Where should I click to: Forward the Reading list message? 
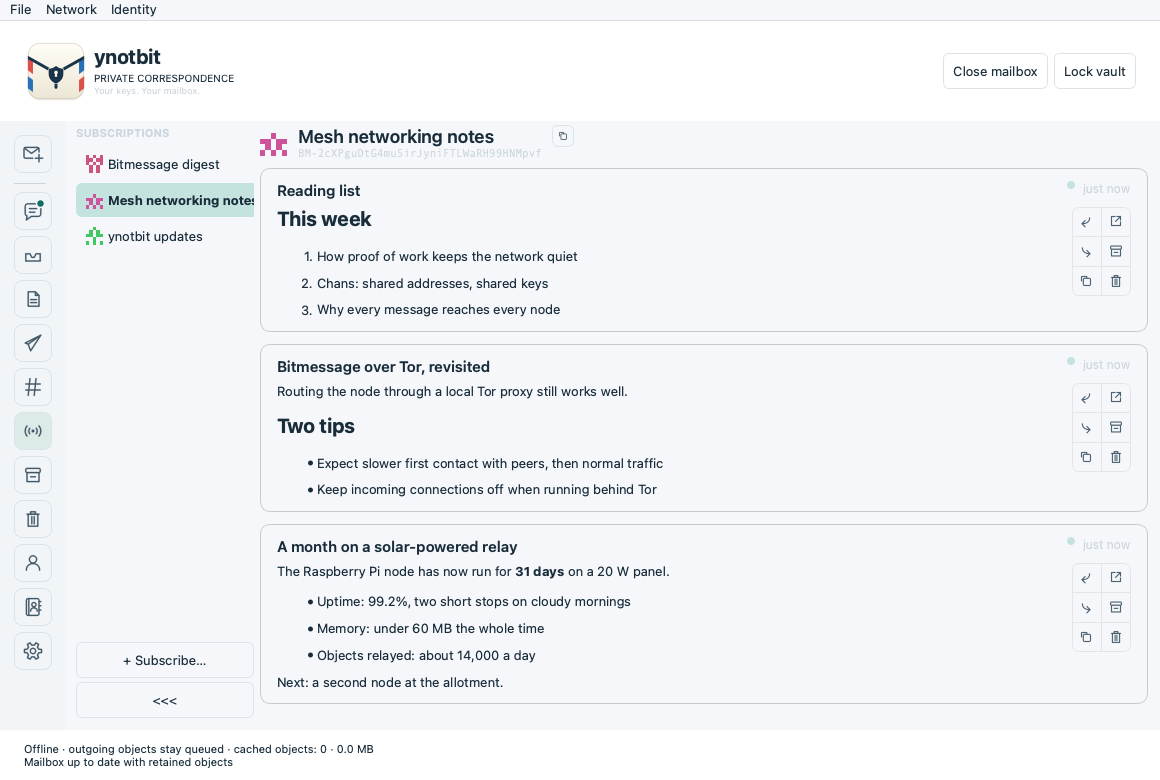tap(1086, 252)
